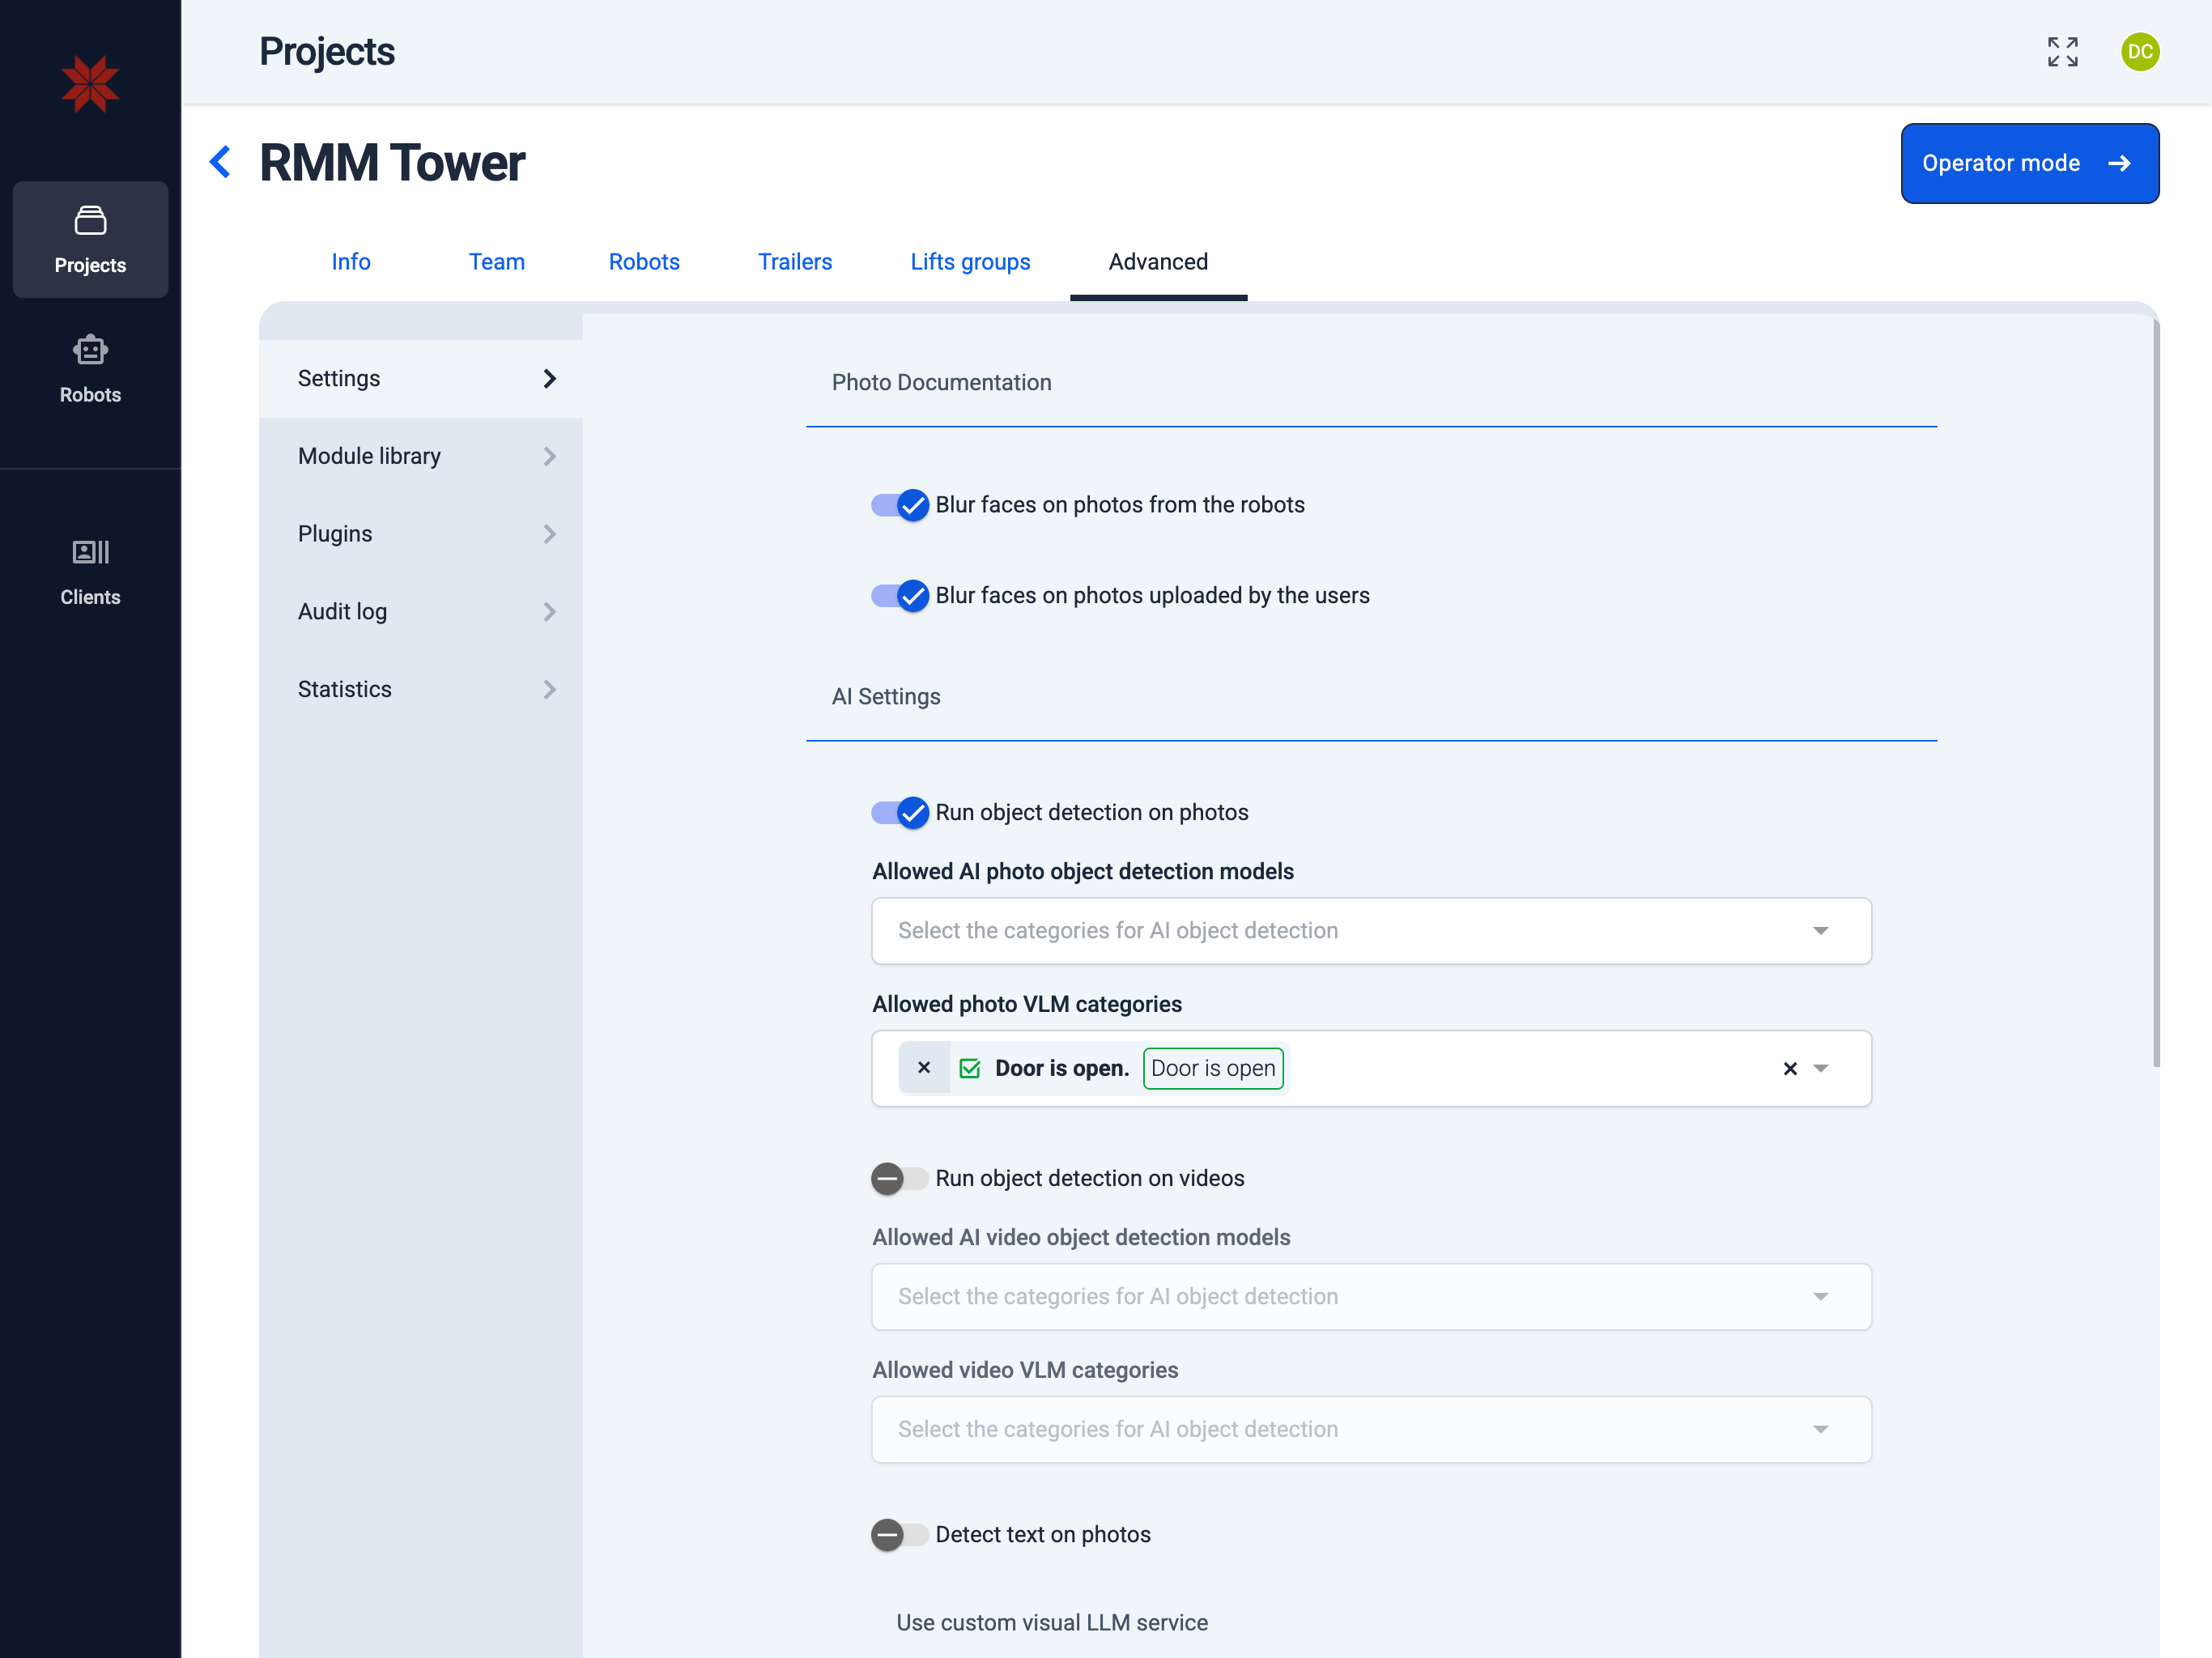The image size is (2212, 1658).
Task: Enable Detect text on photos
Action: [x=899, y=1535]
